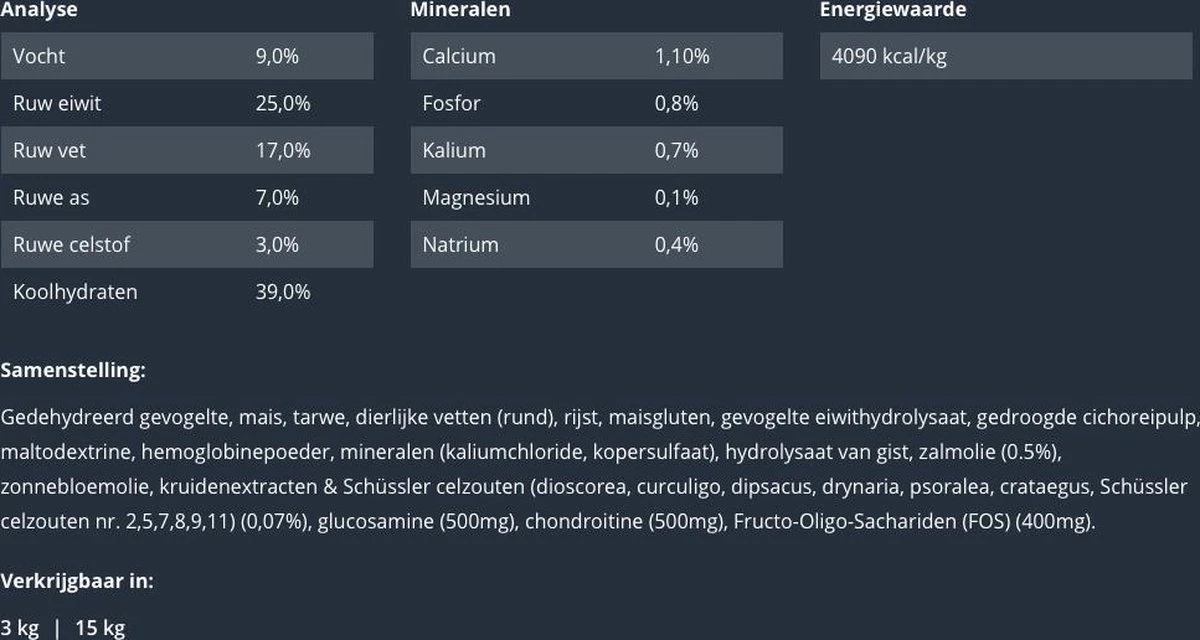Click the 3 kg size option
1200x640 pixels.
[x=20, y=628]
